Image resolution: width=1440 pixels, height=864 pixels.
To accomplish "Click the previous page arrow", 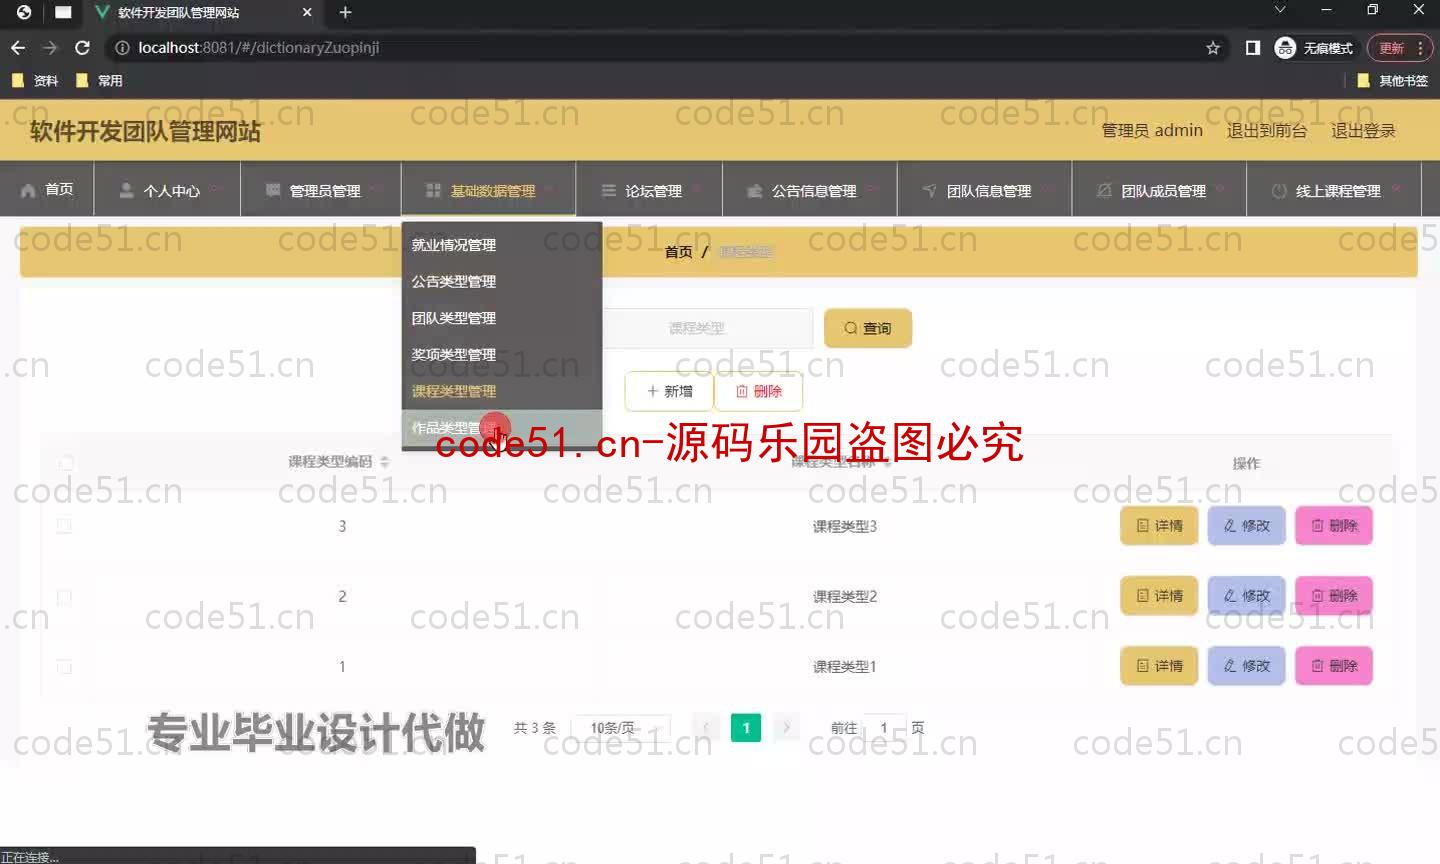I will coord(706,728).
